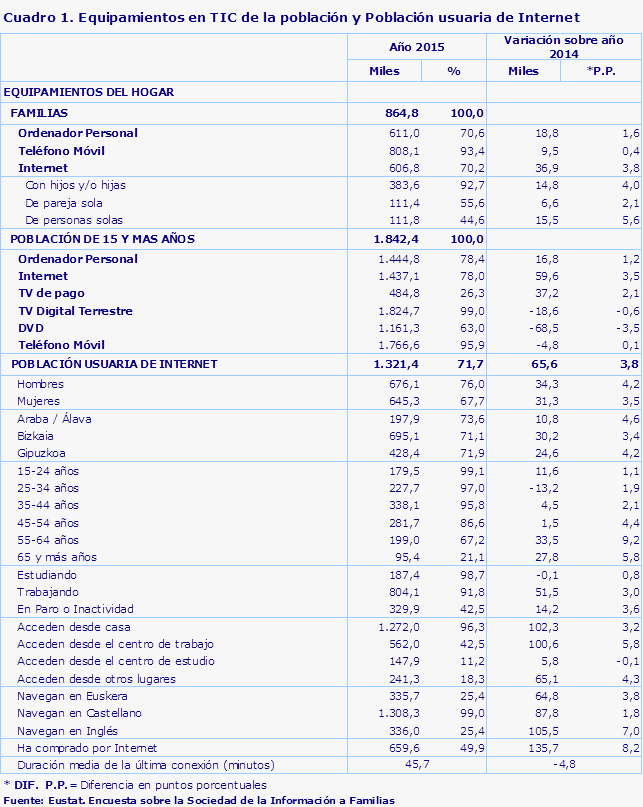Select the '15-24 años' row label
The image size is (643, 807).
tap(48, 471)
